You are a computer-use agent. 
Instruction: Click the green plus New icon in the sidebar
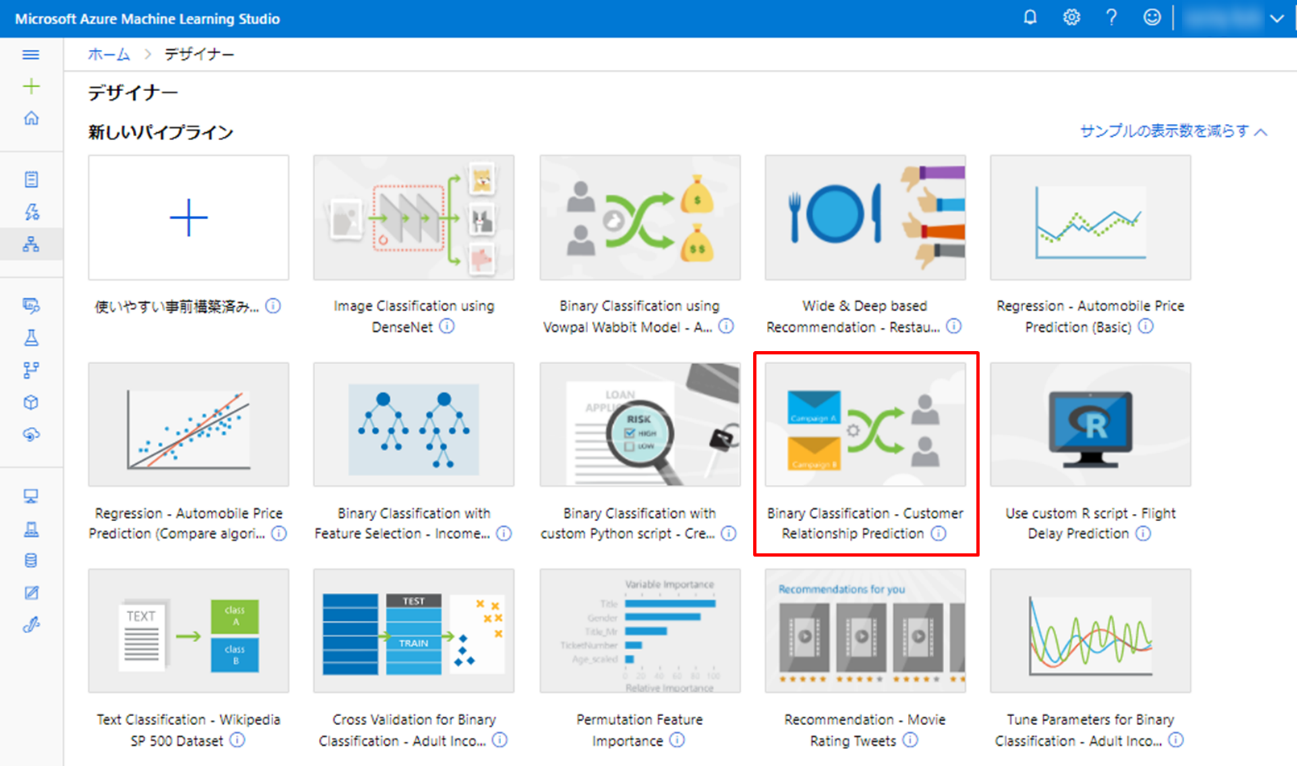click(31, 87)
